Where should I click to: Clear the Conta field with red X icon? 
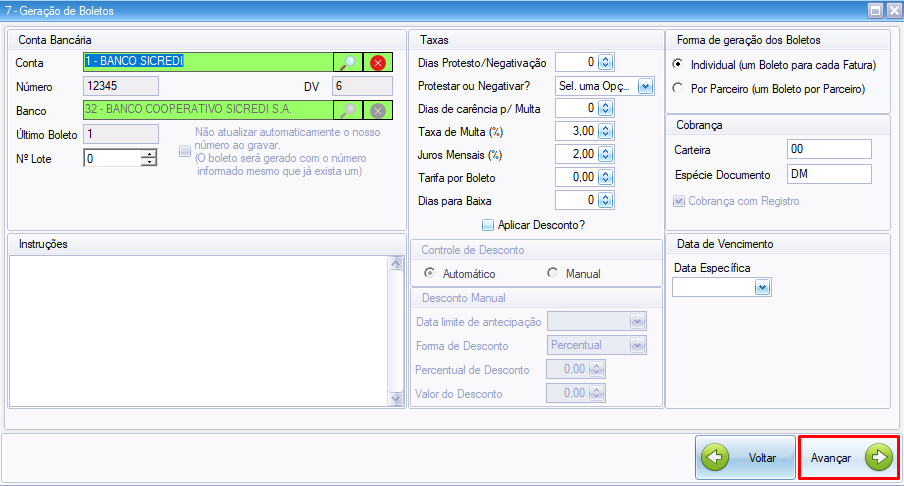tap(377, 62)
